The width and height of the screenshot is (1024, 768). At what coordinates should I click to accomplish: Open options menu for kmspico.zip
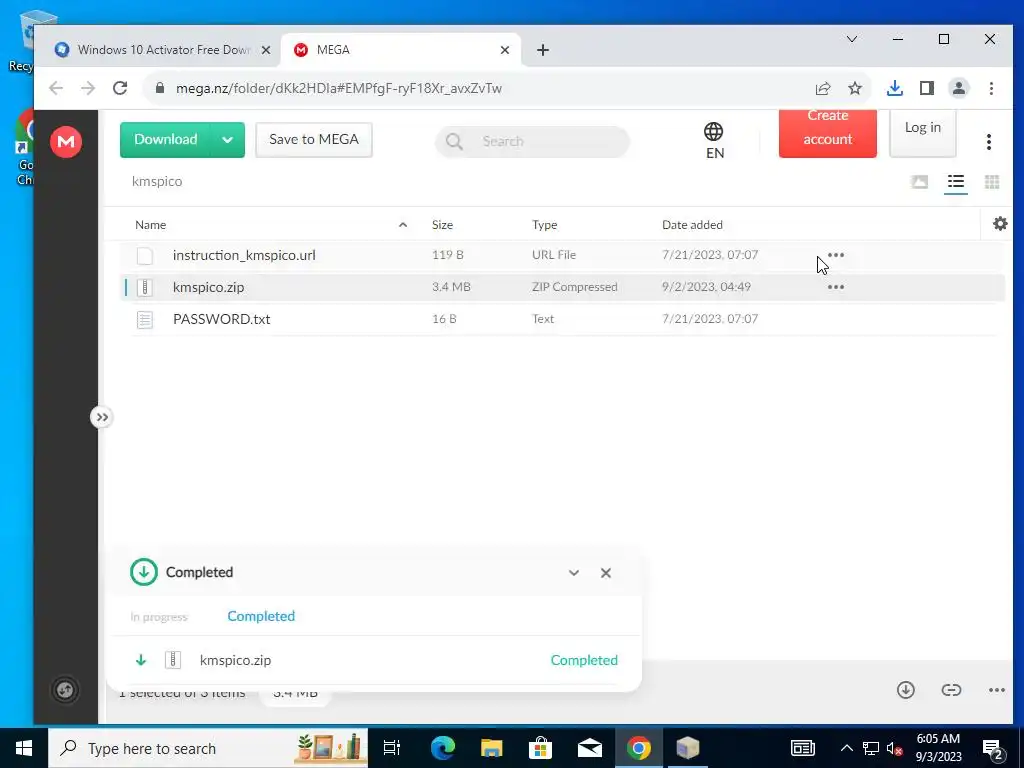(836, 287)
